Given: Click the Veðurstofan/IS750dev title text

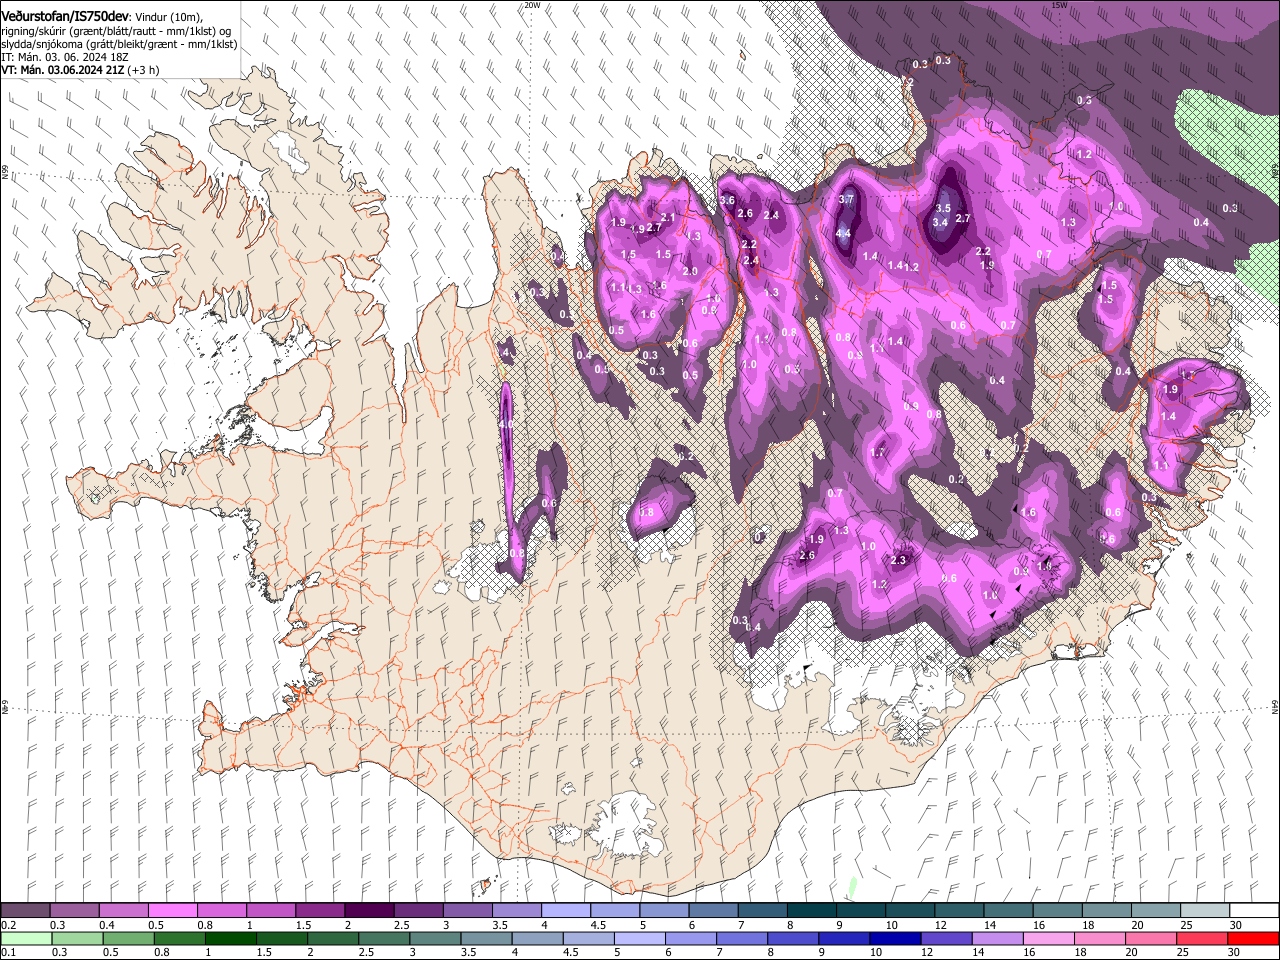Looking at the screenshot, I should click(65, 17).
